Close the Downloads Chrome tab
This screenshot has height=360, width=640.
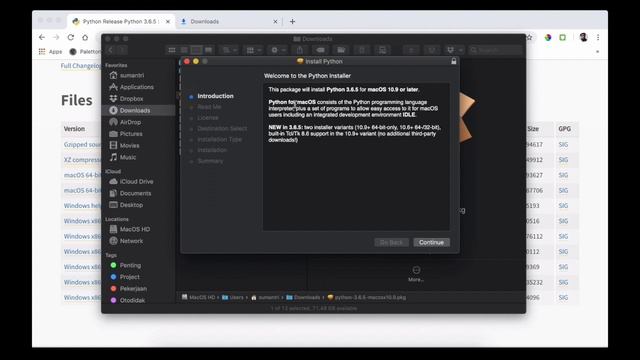pyautogui.click(x=275, y=22)
